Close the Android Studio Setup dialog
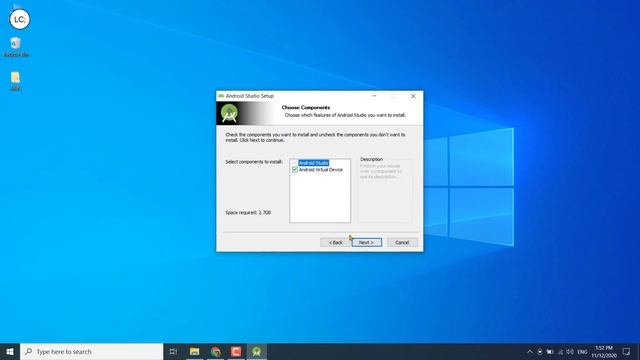640x360 pixels. (413, 96)
